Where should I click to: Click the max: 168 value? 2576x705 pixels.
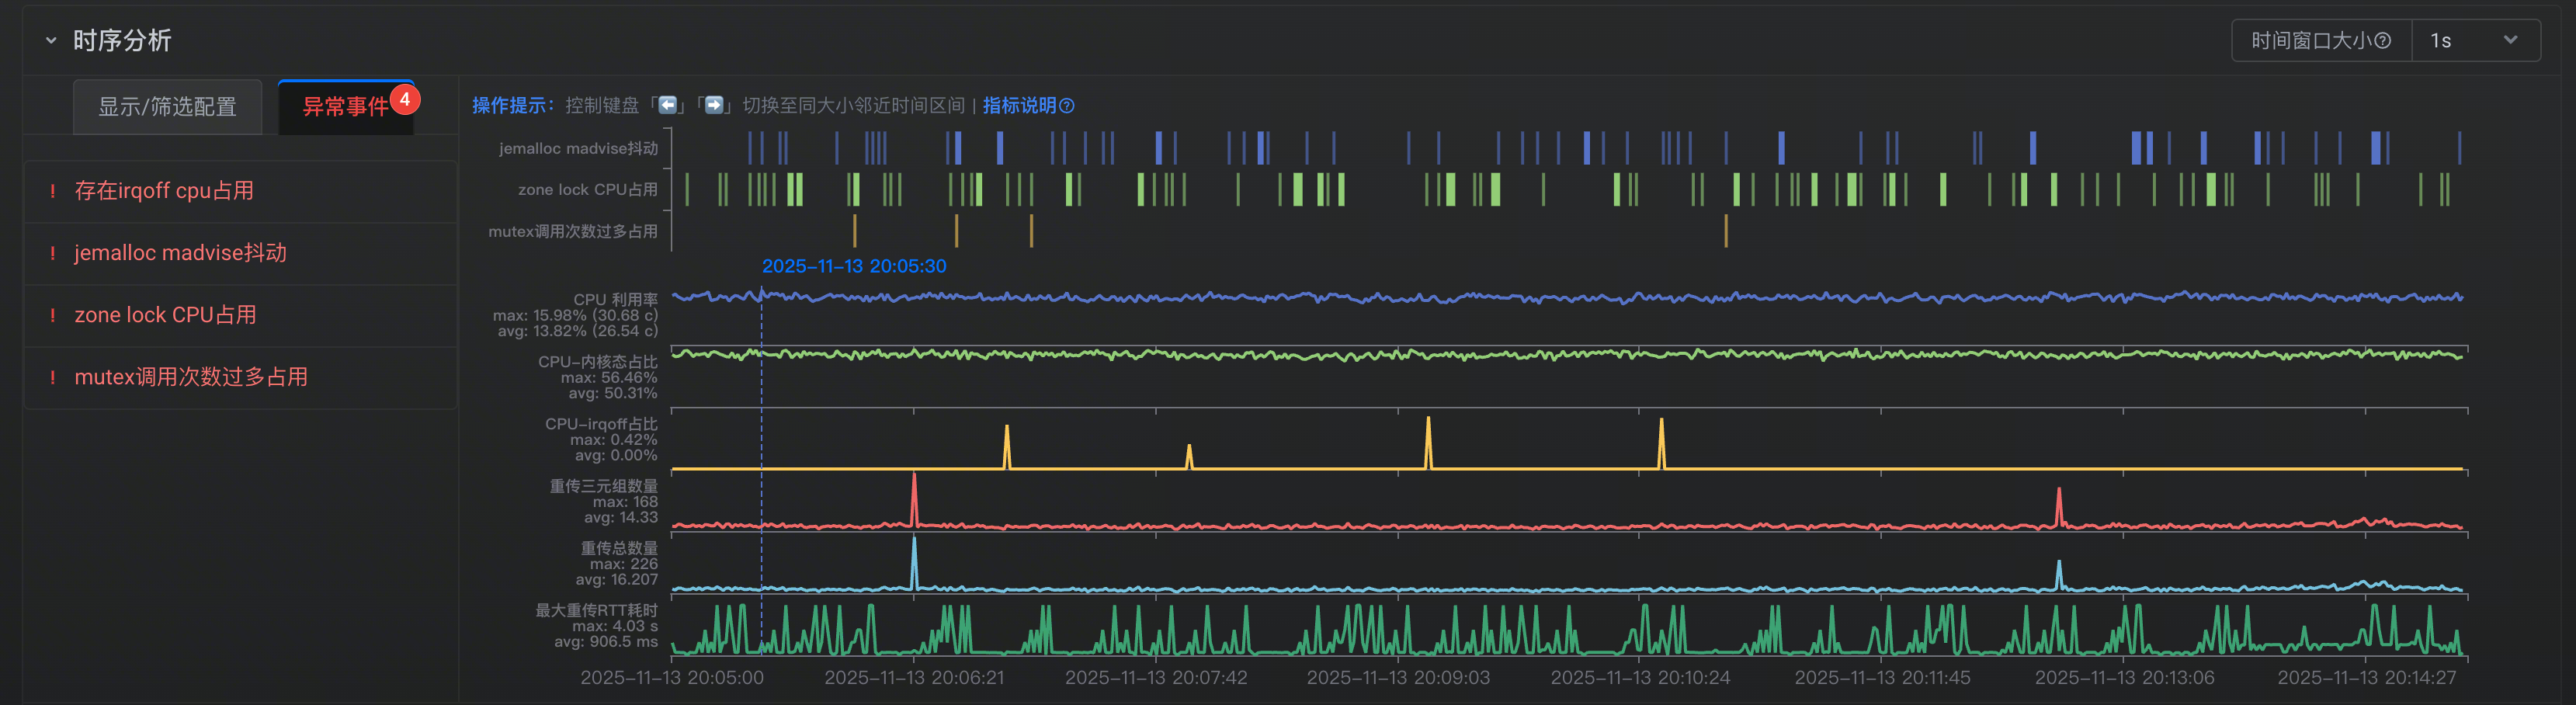click(x=625, y=501)
